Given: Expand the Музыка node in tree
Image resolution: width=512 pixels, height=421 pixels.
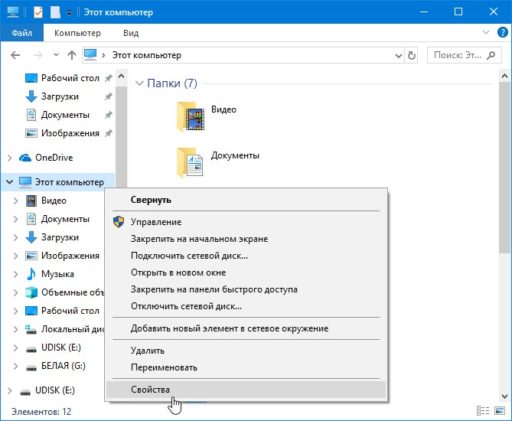Looking at the screenshot, I should click(16, 274).
